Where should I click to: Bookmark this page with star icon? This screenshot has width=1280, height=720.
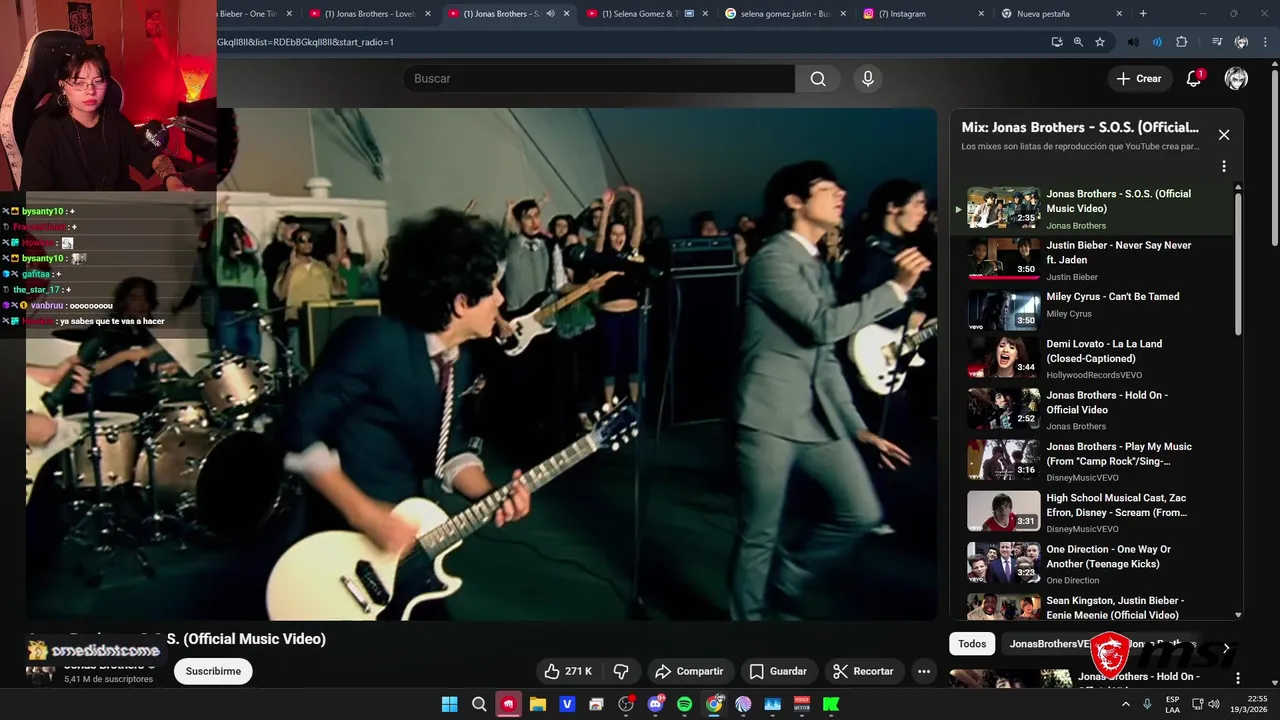(x=1100, y=42)
